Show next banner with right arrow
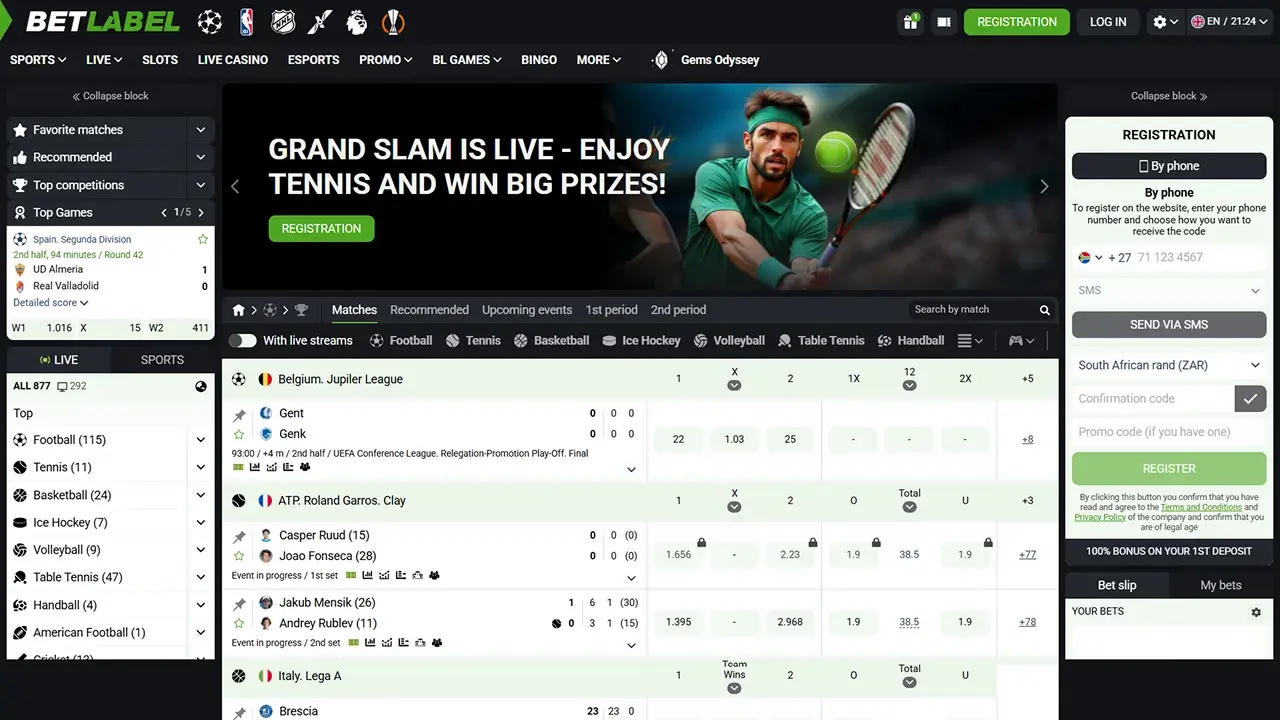 (x=1044, y=186)
